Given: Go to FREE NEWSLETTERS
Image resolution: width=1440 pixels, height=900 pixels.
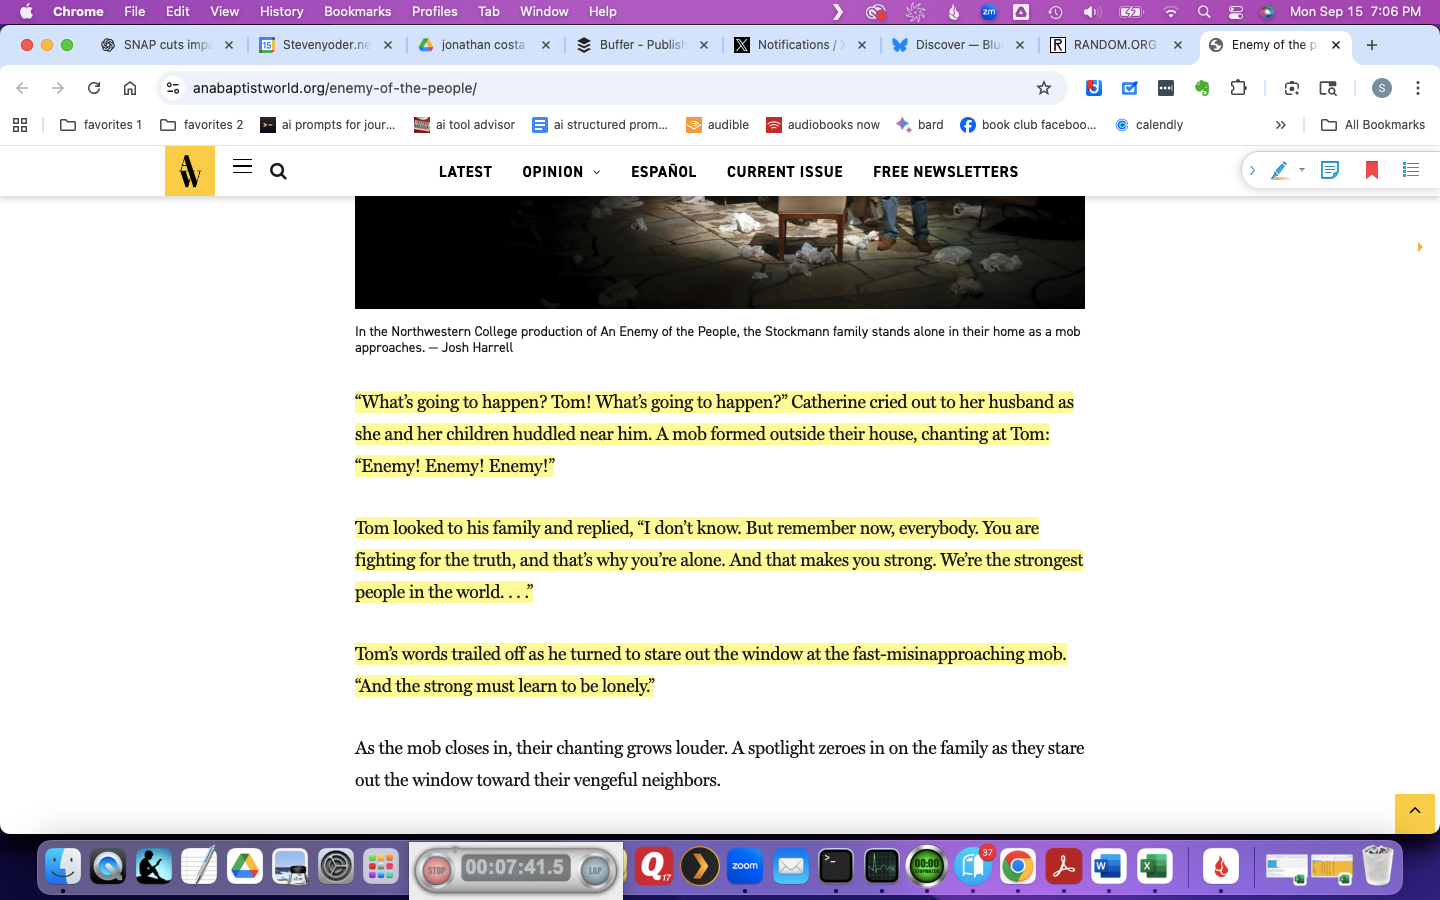Looking at the screenshot, I should (945, 172).
